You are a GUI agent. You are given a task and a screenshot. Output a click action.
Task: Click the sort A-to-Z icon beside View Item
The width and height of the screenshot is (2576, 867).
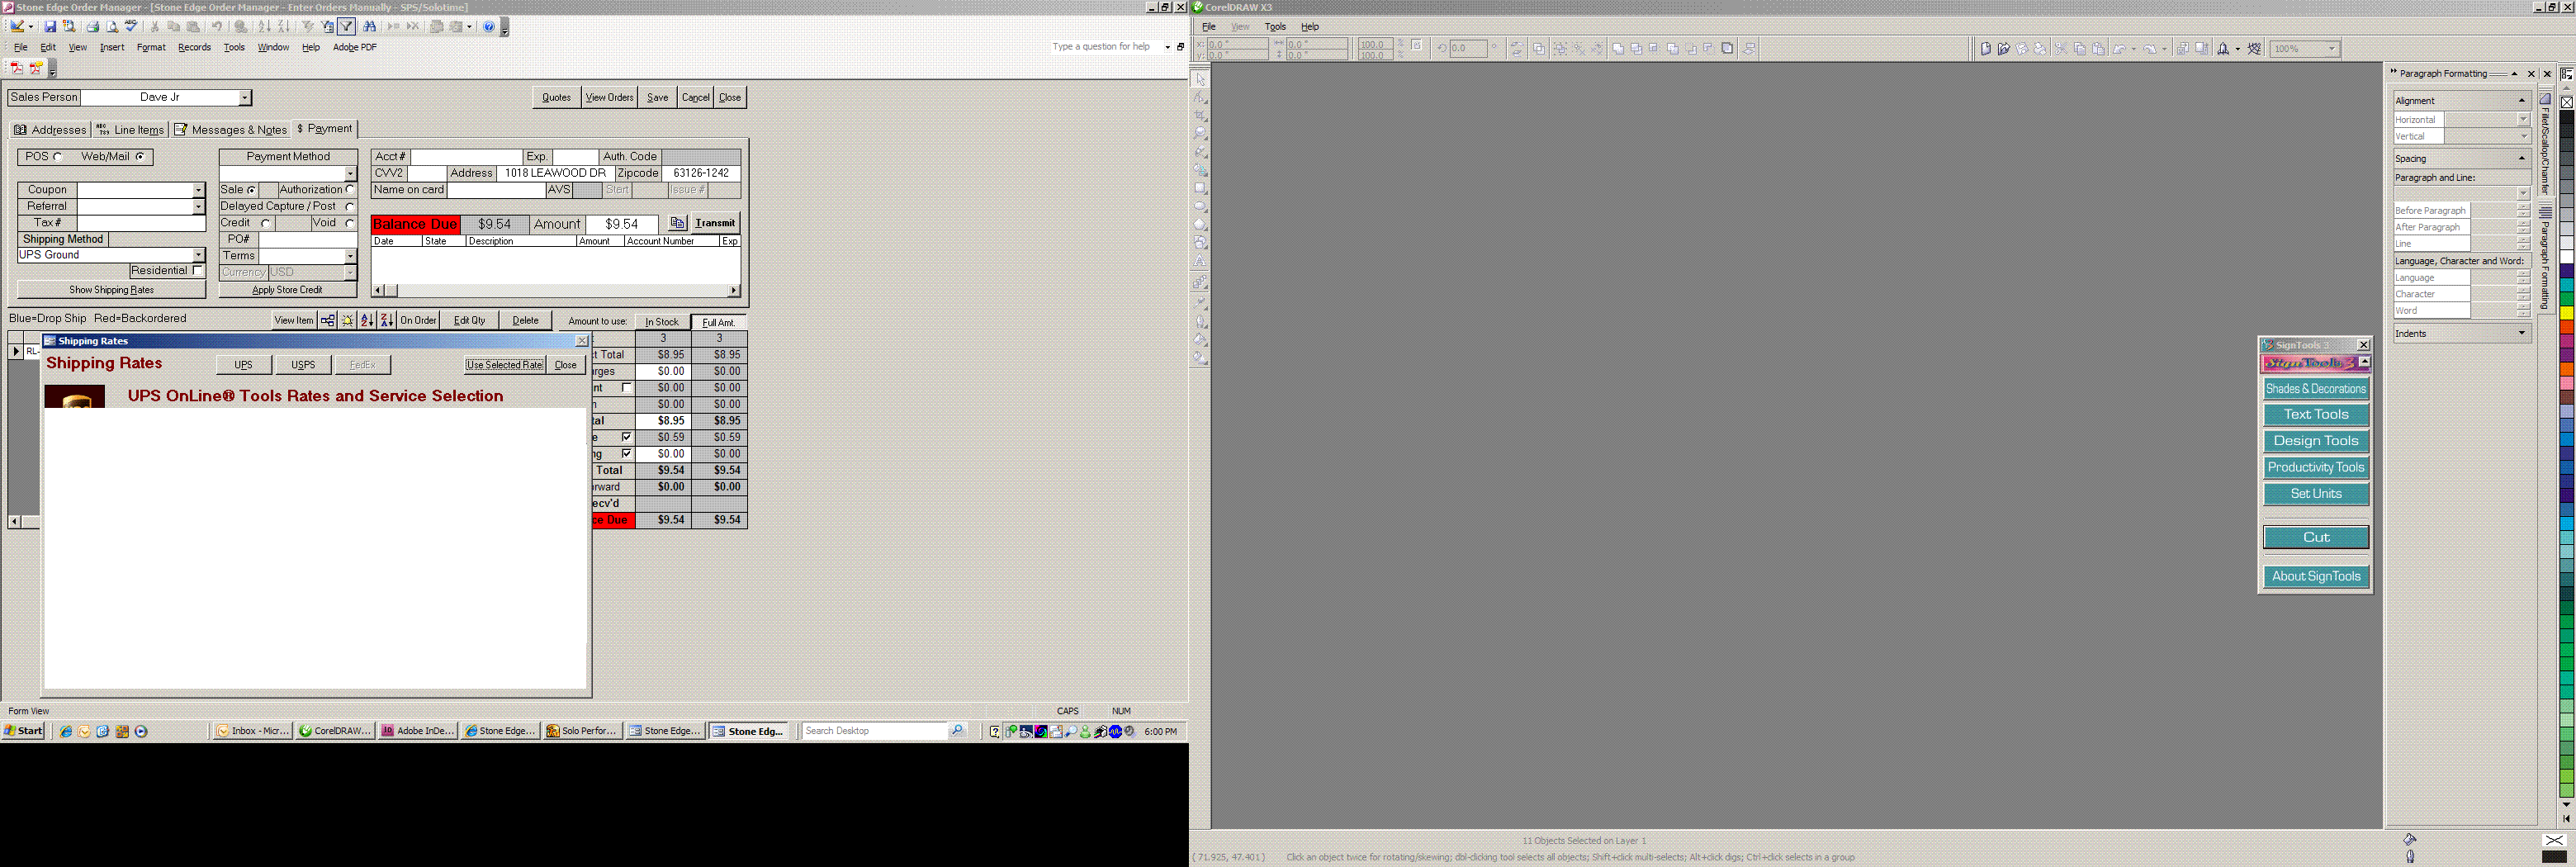pyautogui.click(x=367, y=321)
